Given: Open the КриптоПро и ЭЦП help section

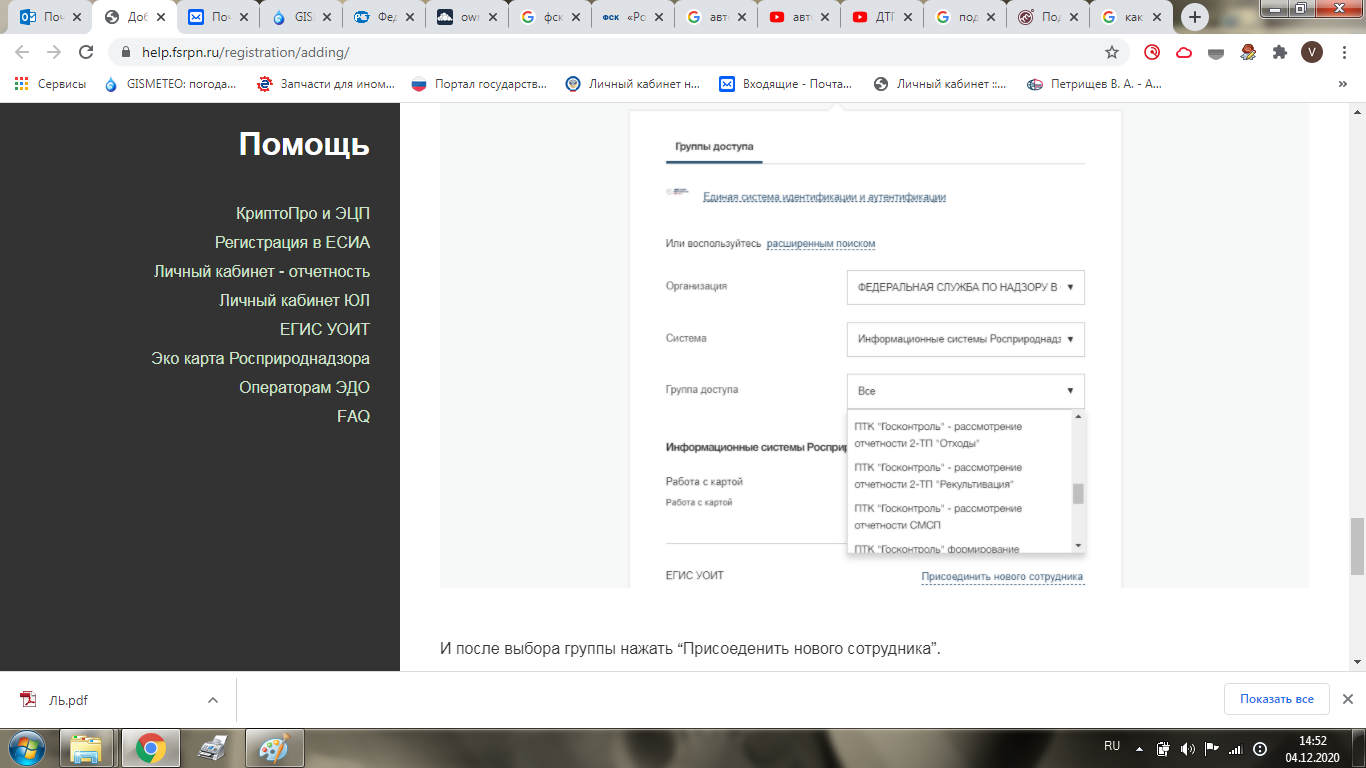Looking at the screenshot, I should (x=303, y=213).
